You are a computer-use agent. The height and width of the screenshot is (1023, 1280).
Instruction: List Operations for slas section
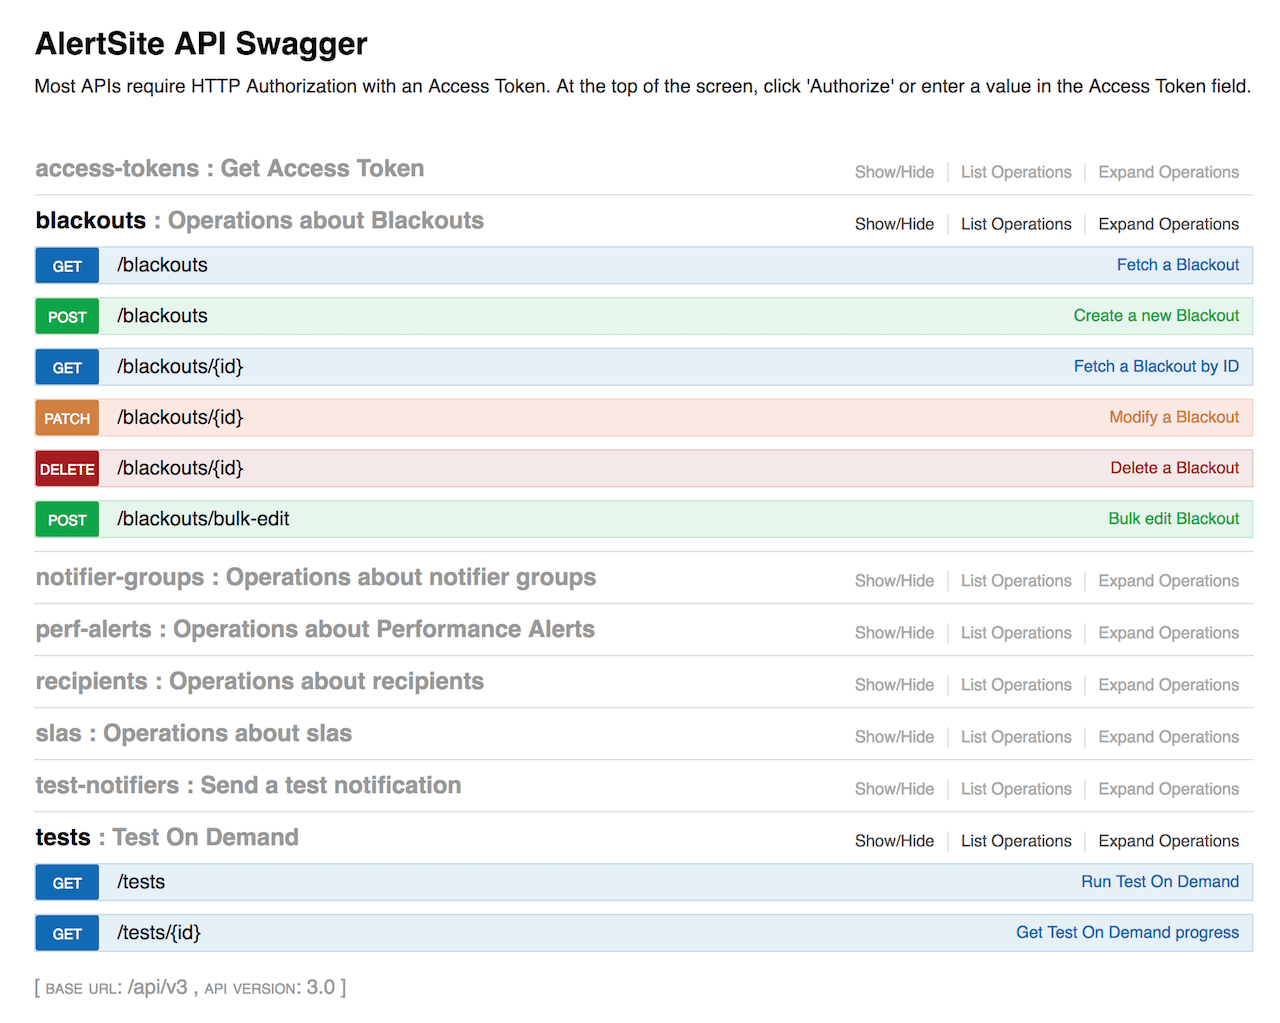(1016, 737)
